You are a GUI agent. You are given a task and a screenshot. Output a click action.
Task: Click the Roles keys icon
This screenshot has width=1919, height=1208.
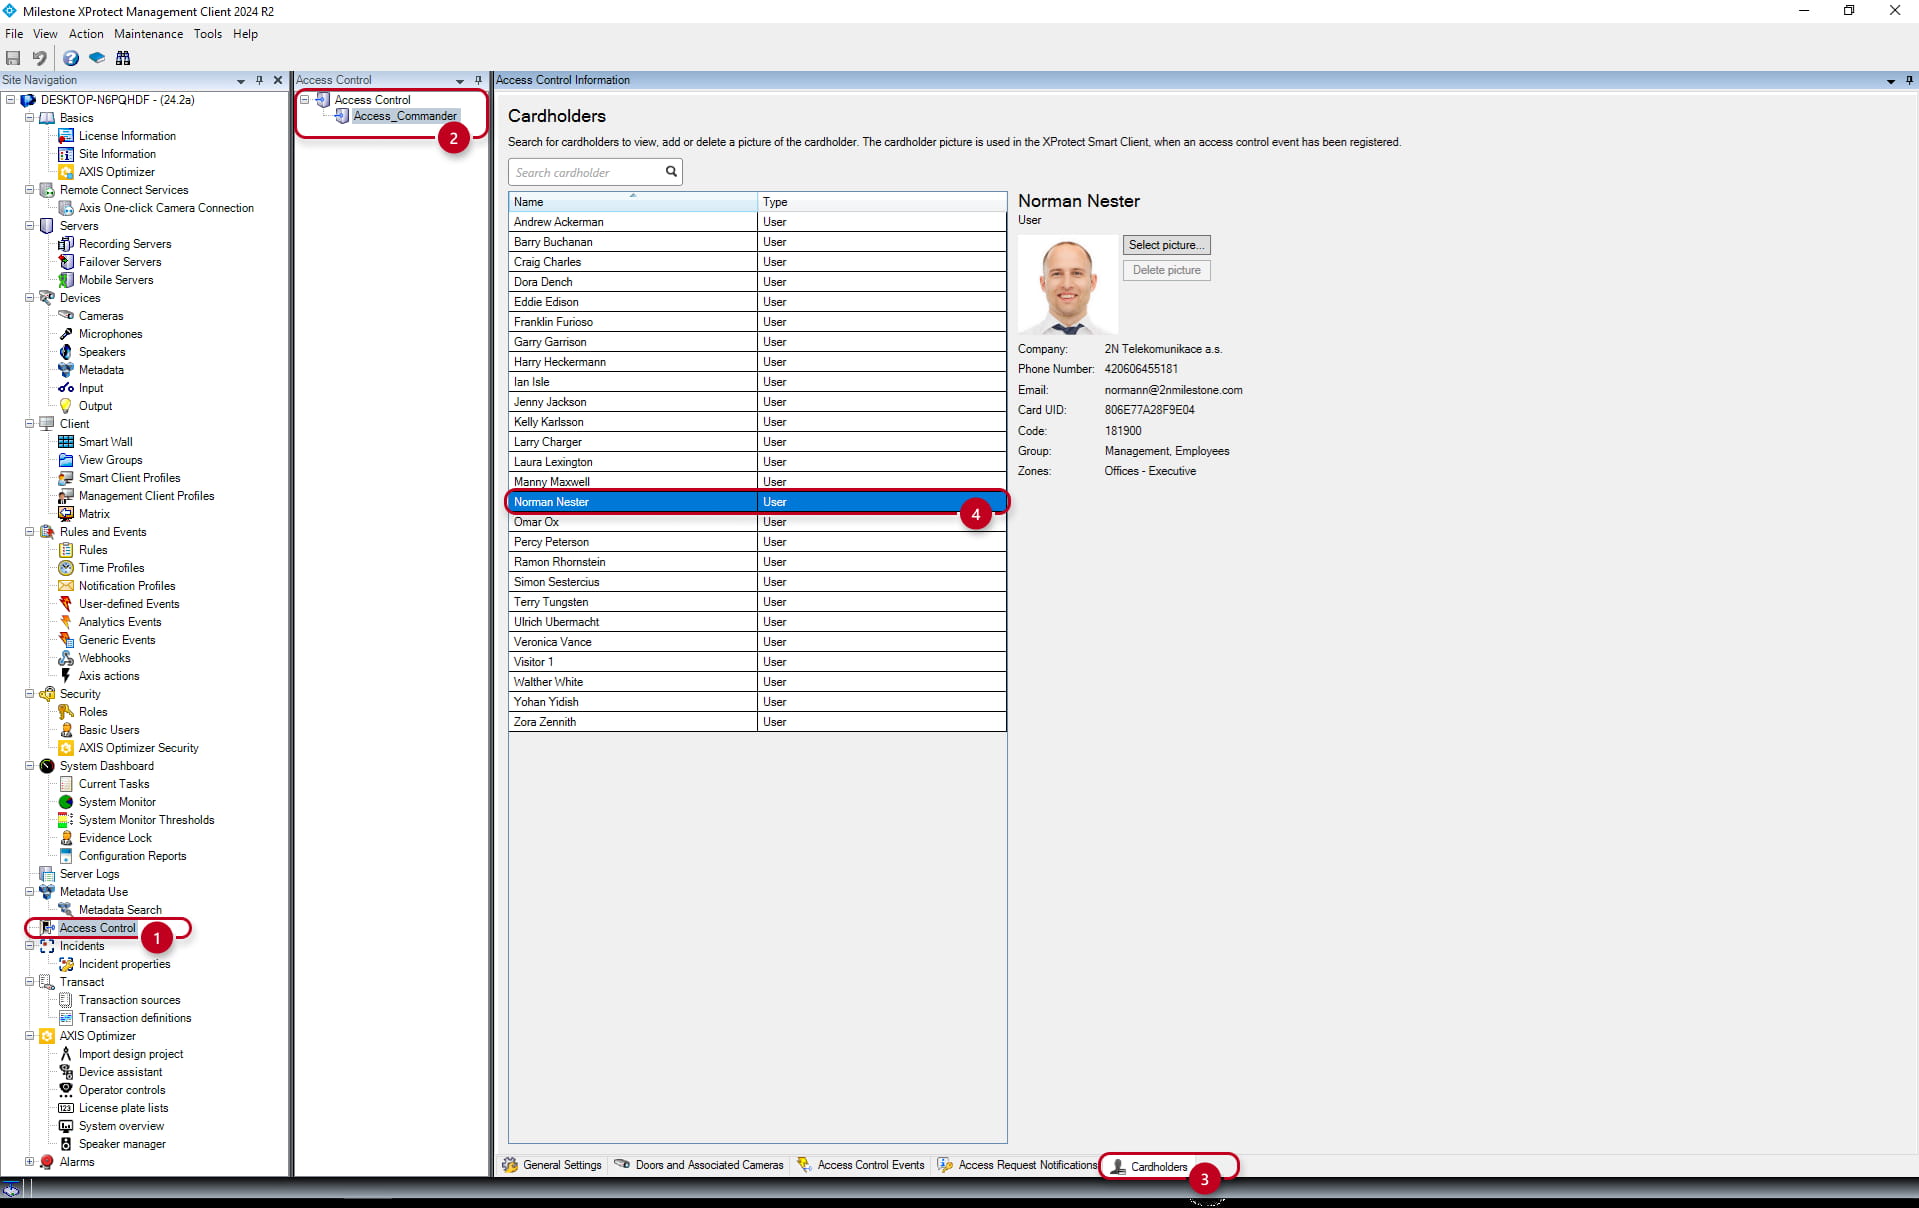(66, 712)
